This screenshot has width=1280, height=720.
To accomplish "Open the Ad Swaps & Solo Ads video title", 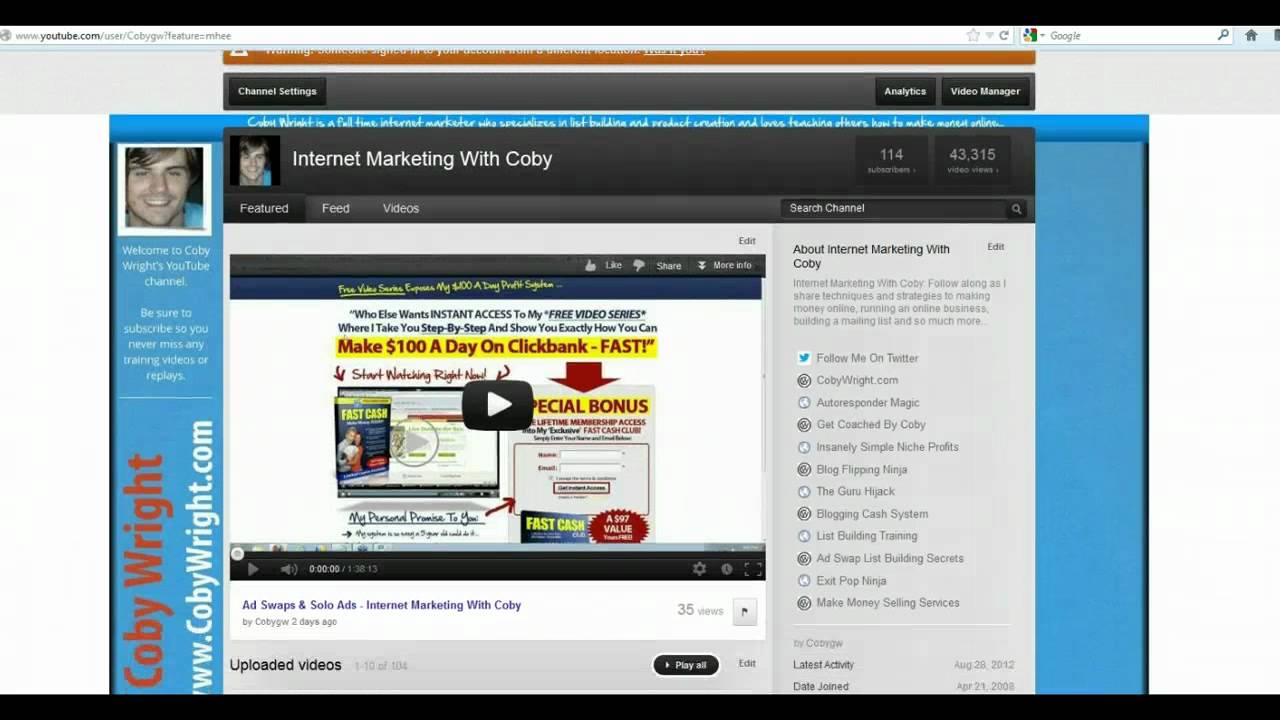I will [381, 605].
